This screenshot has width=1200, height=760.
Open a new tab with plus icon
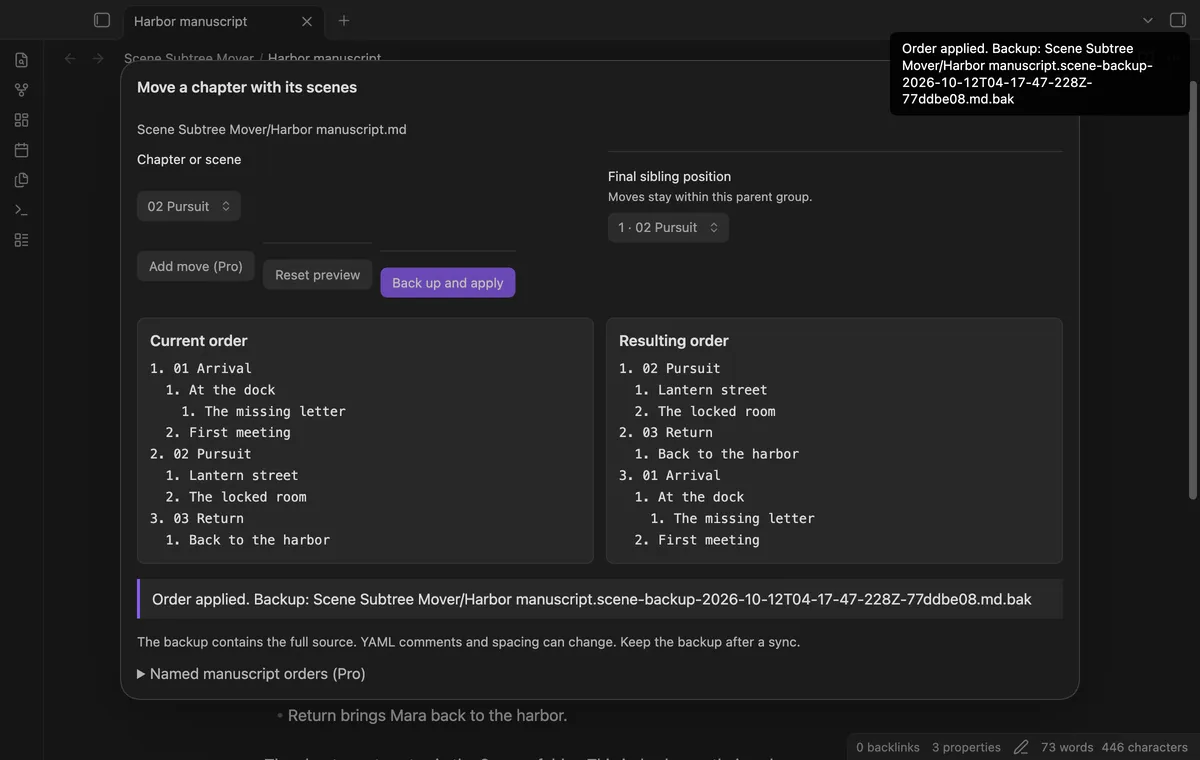pos(344,20)
